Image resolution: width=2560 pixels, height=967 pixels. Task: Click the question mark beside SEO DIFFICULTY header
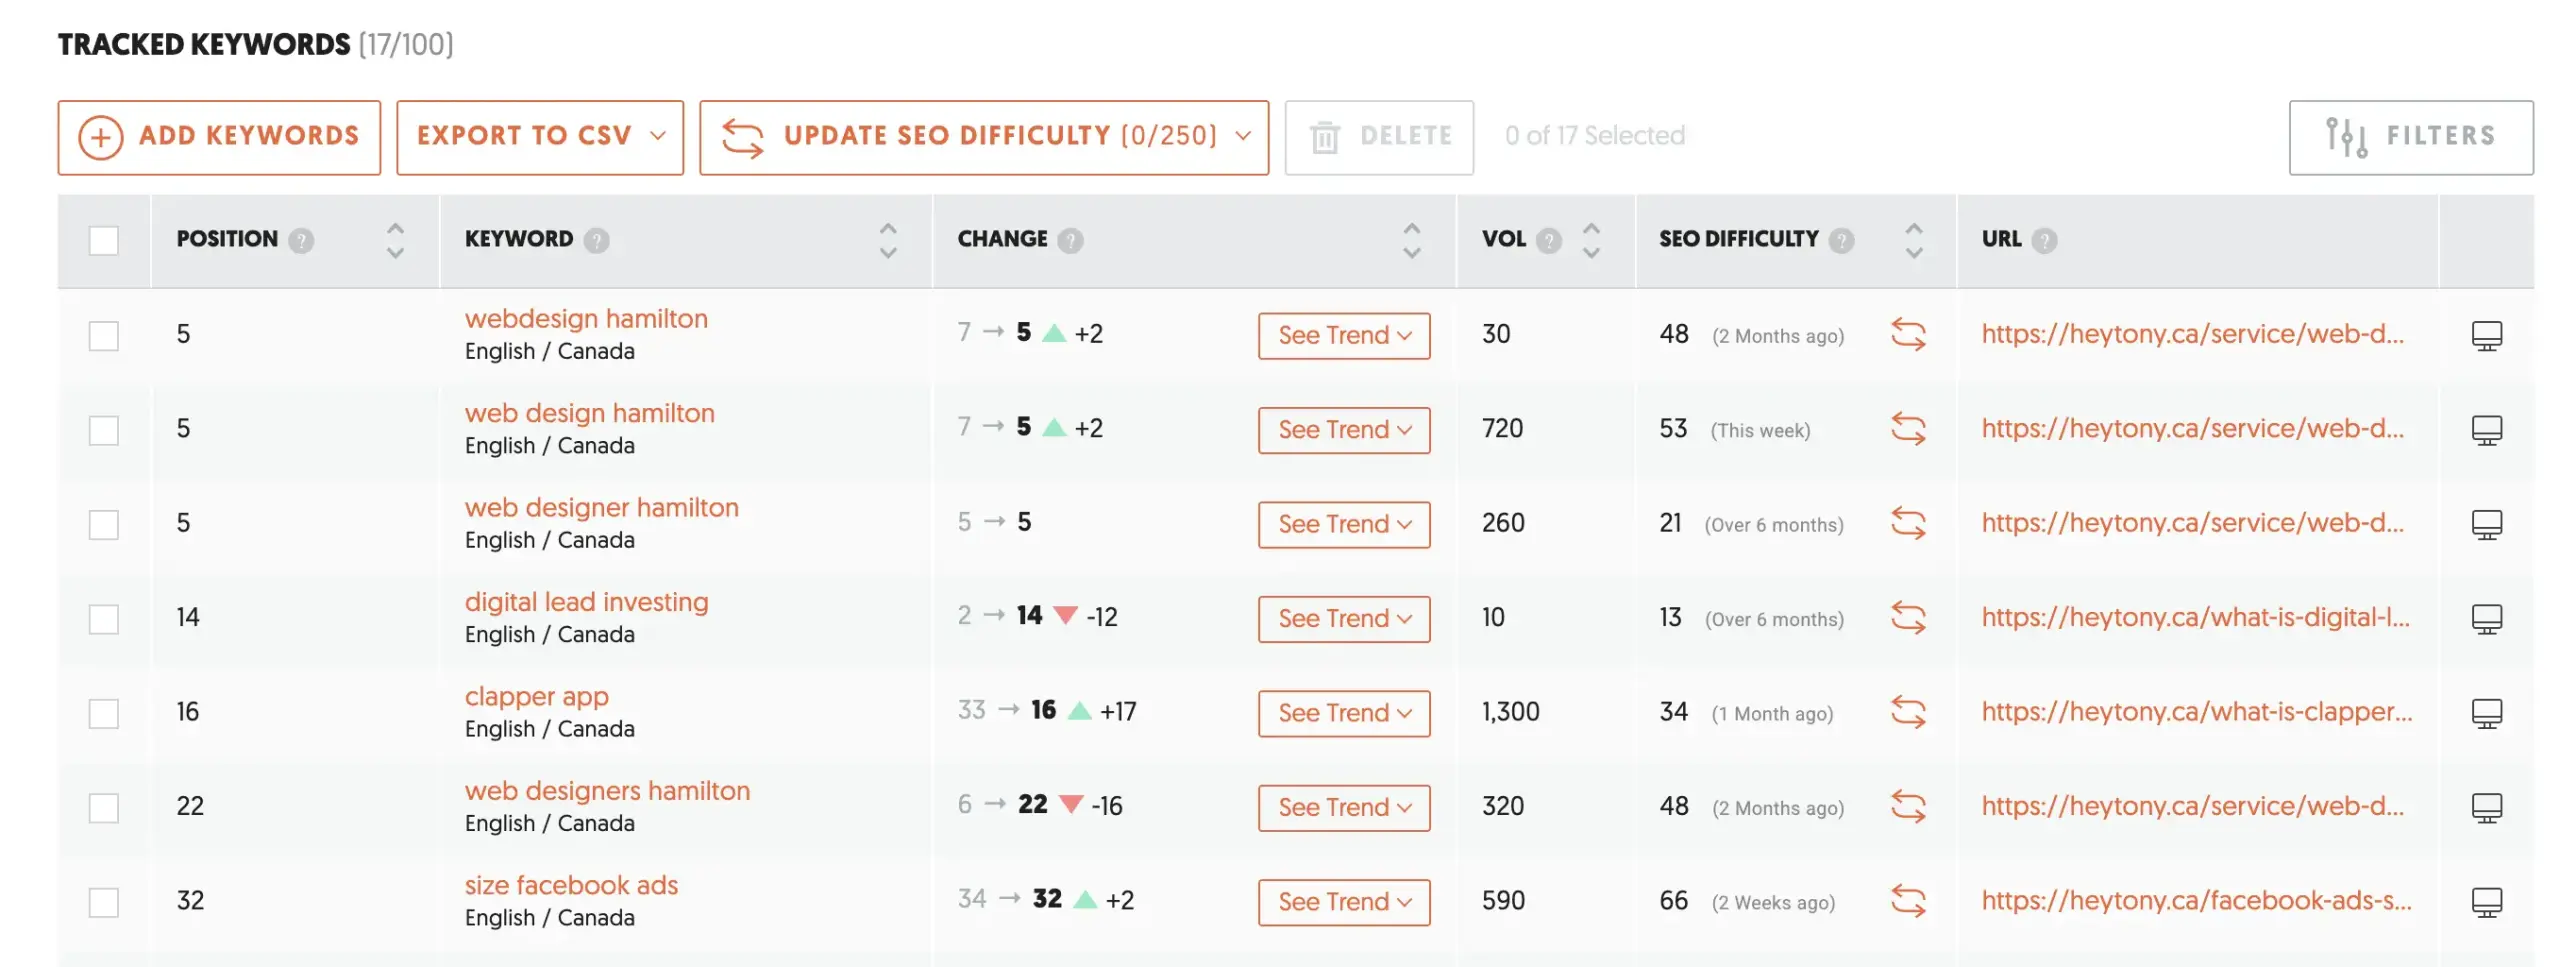[x=1842, y=240]
